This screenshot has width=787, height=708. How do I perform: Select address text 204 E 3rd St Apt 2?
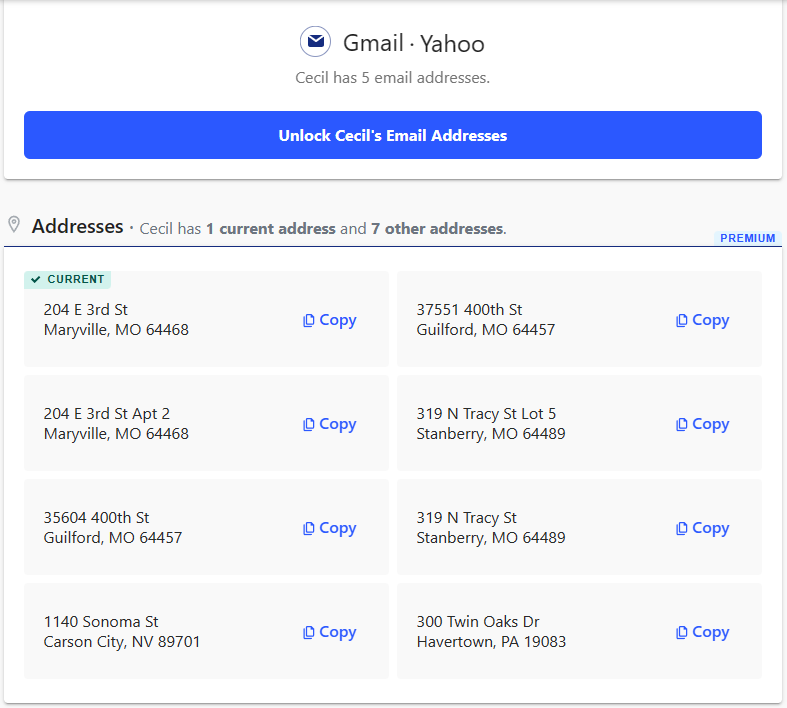tap(106, 413)
